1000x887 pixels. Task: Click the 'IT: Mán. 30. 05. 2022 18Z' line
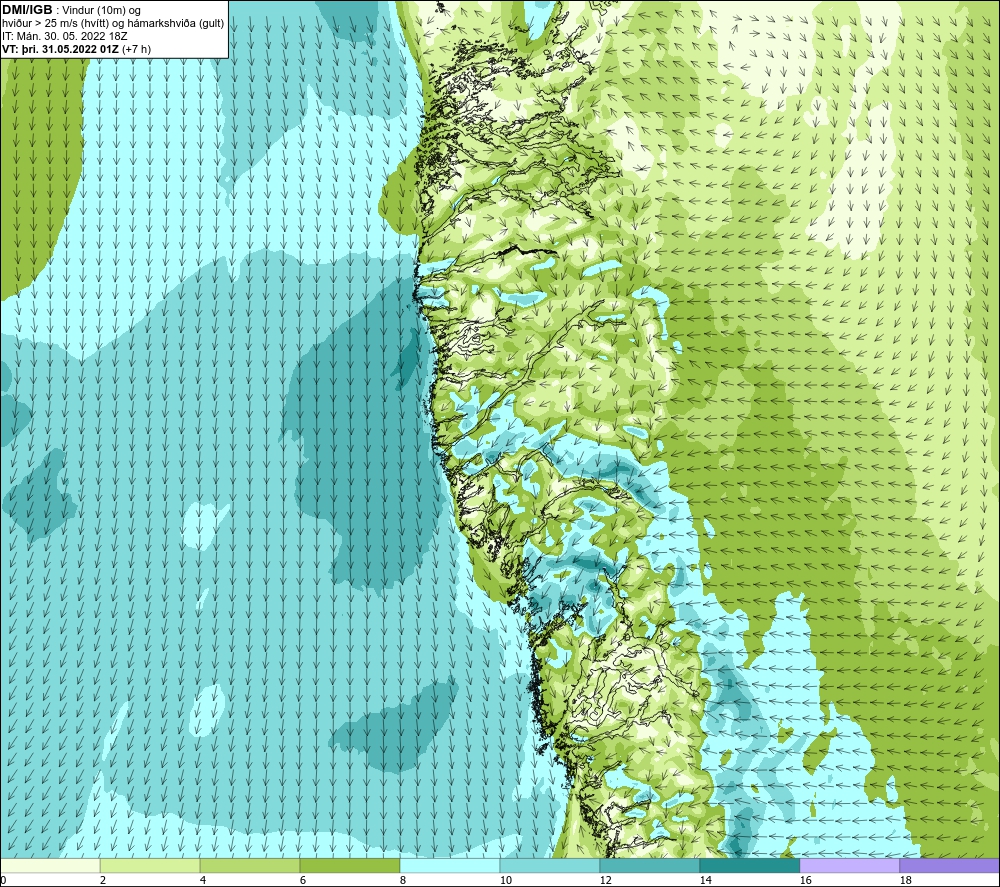pyautogui.click(x=64, y=36)
